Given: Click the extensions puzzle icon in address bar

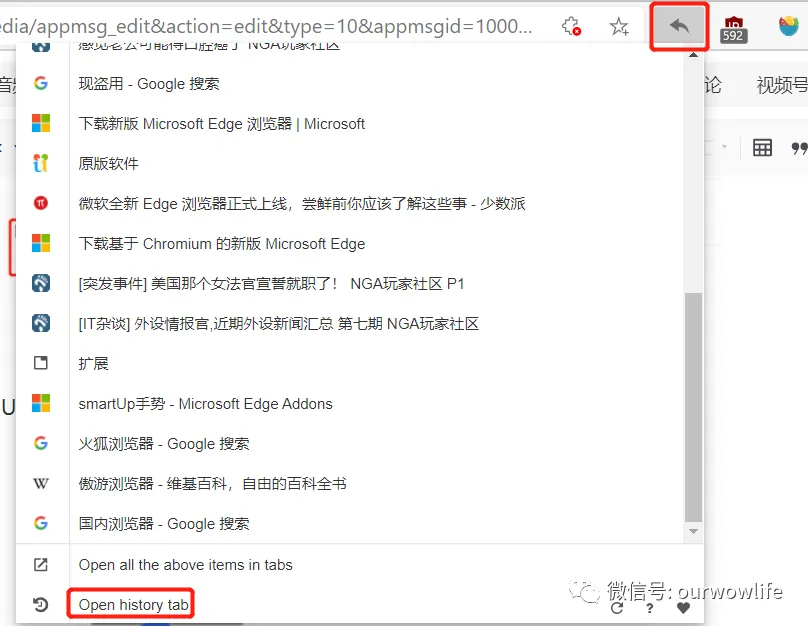Looking at the screenshot, I should point(571,26).
